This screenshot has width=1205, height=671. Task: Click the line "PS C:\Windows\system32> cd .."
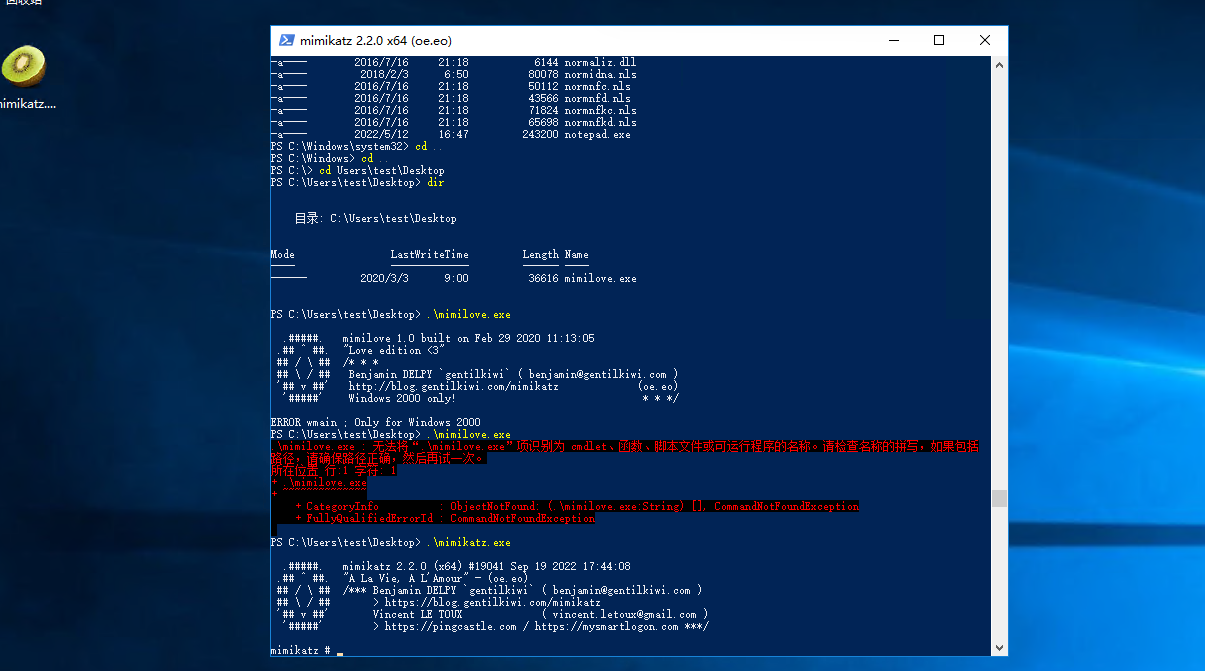[x=357, y=146]
